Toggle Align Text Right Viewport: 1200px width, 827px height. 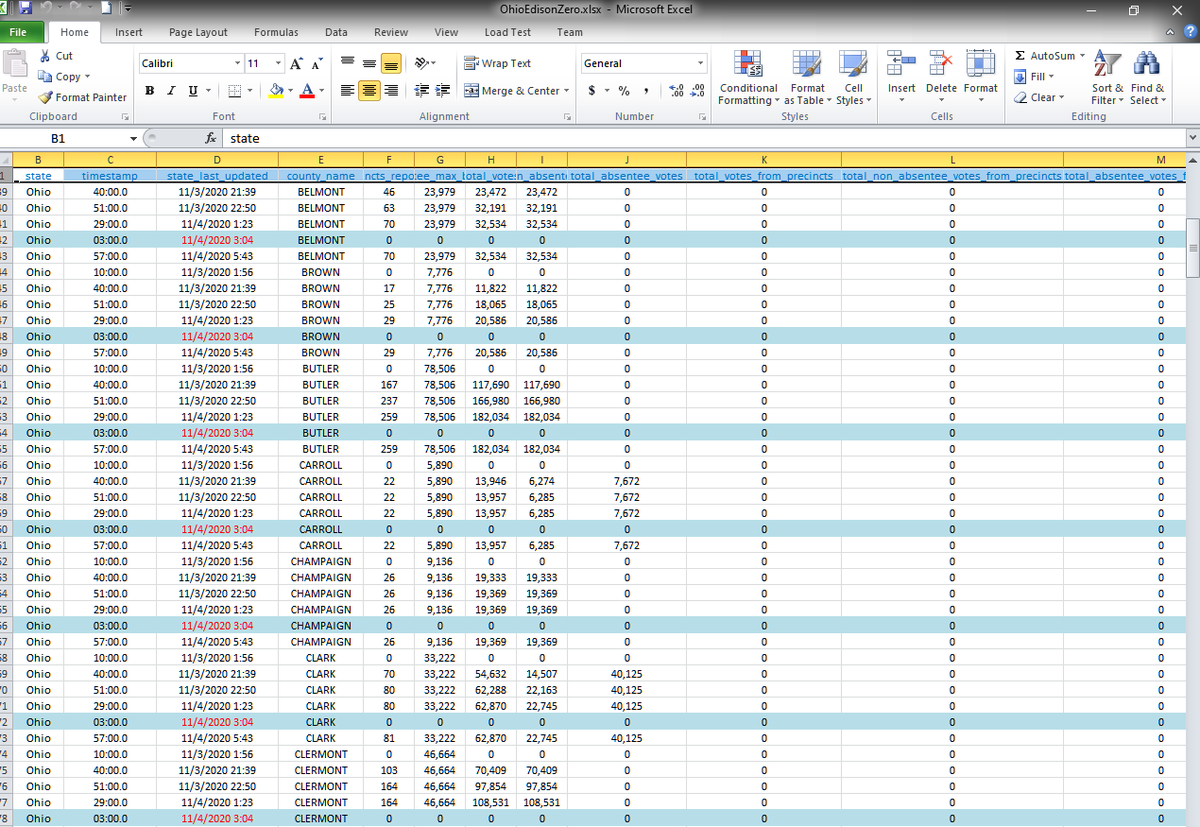(389, 91)
